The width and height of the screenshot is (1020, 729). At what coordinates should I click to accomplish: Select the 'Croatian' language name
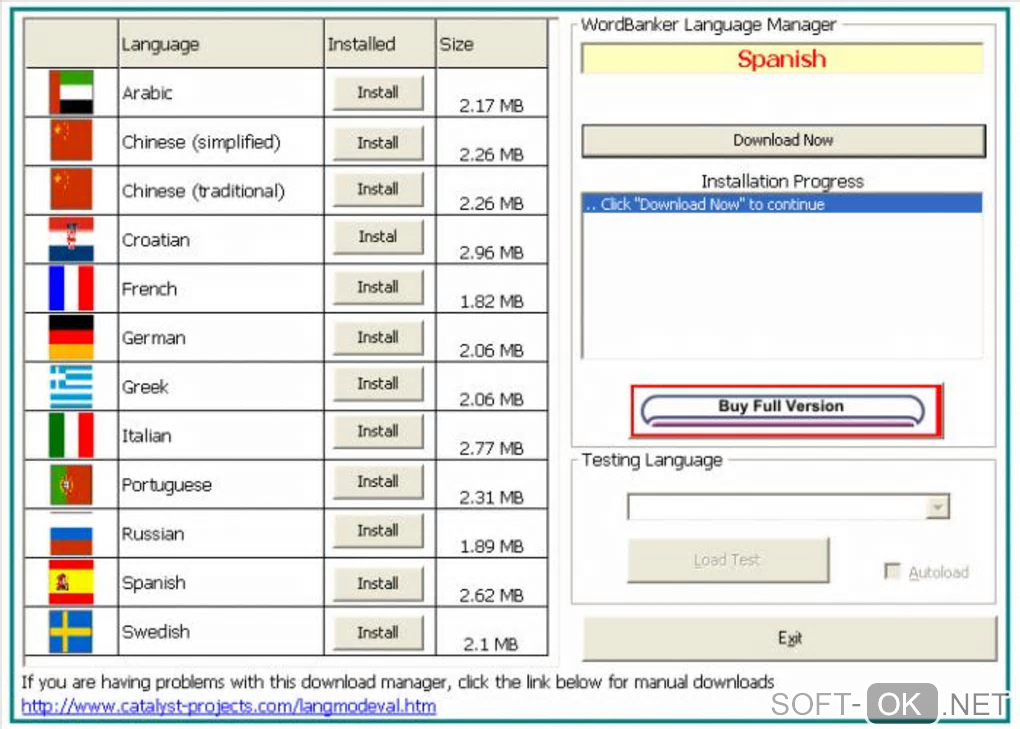(x=156, y=240)
